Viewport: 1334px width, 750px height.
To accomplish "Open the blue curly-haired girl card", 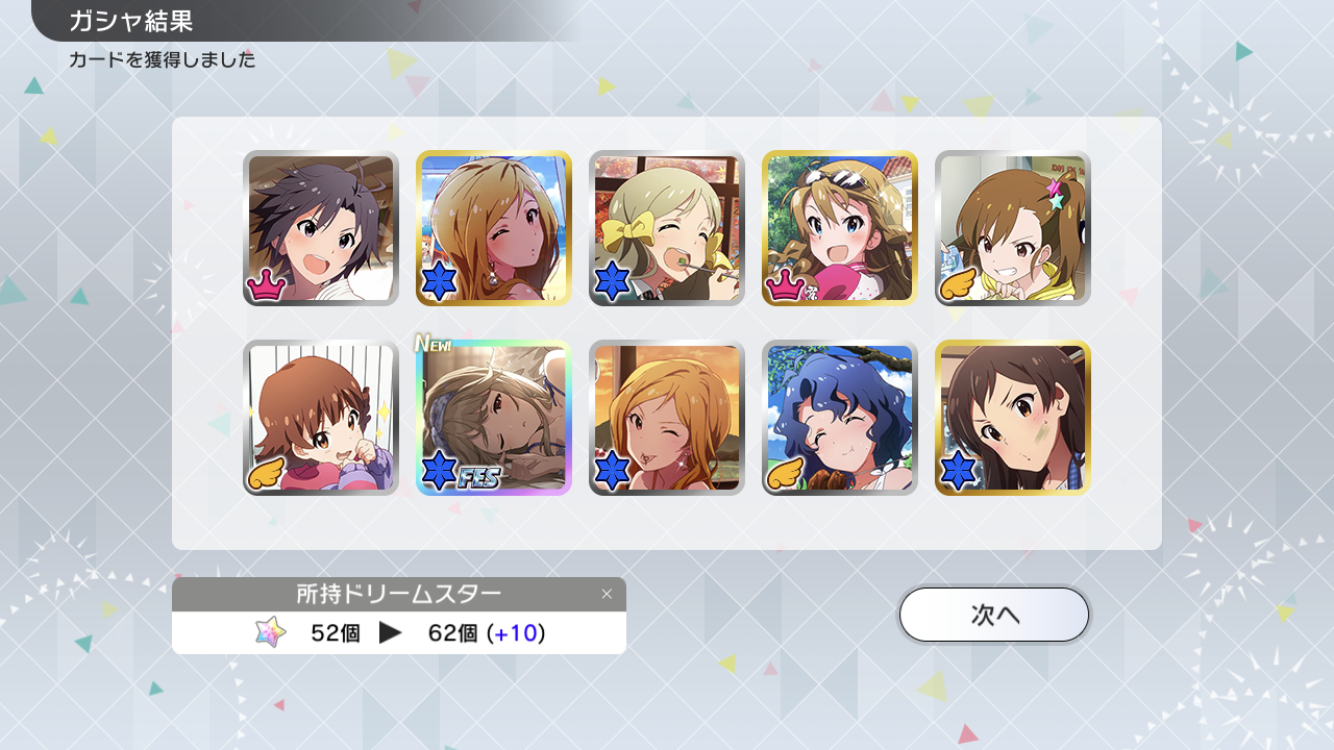I will (840, 417).
